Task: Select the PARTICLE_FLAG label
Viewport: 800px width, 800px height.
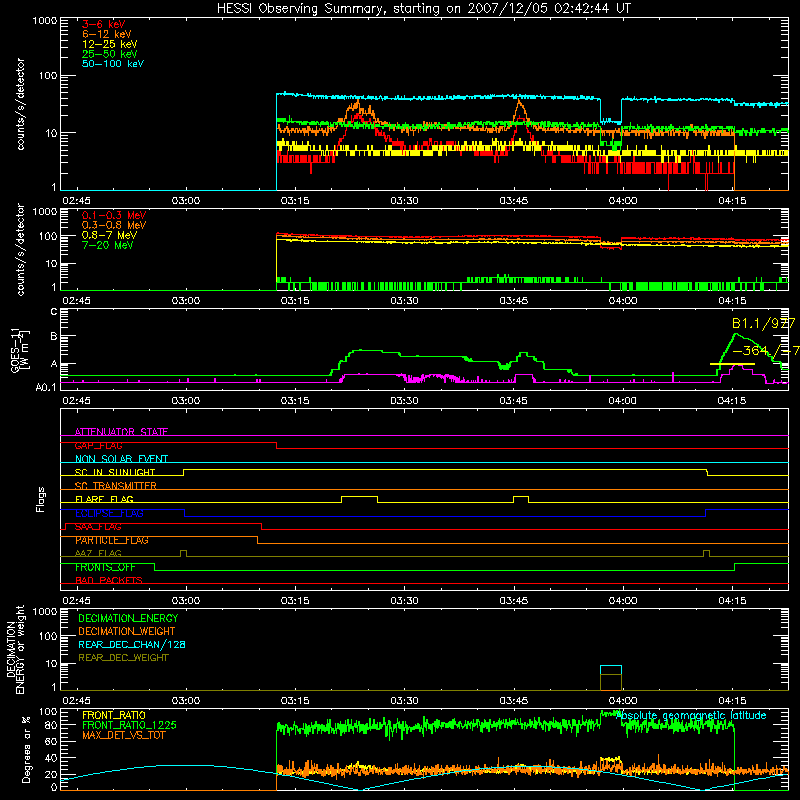Action: [x=112, y=540]
